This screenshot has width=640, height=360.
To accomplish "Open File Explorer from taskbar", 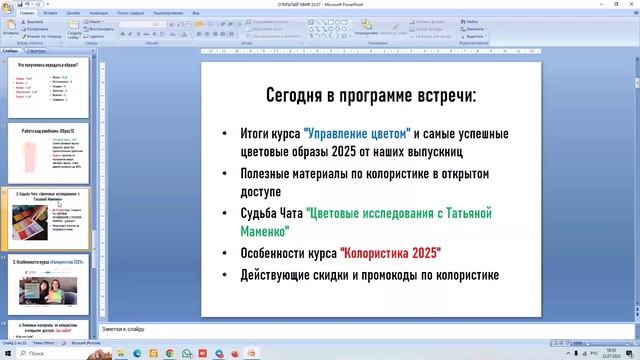I will point(120,353).
